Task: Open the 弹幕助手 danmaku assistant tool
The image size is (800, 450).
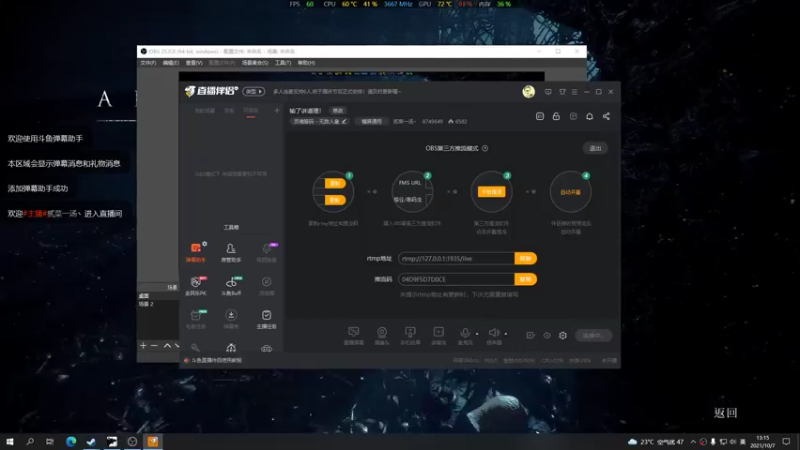Action: tap(196, 252)
